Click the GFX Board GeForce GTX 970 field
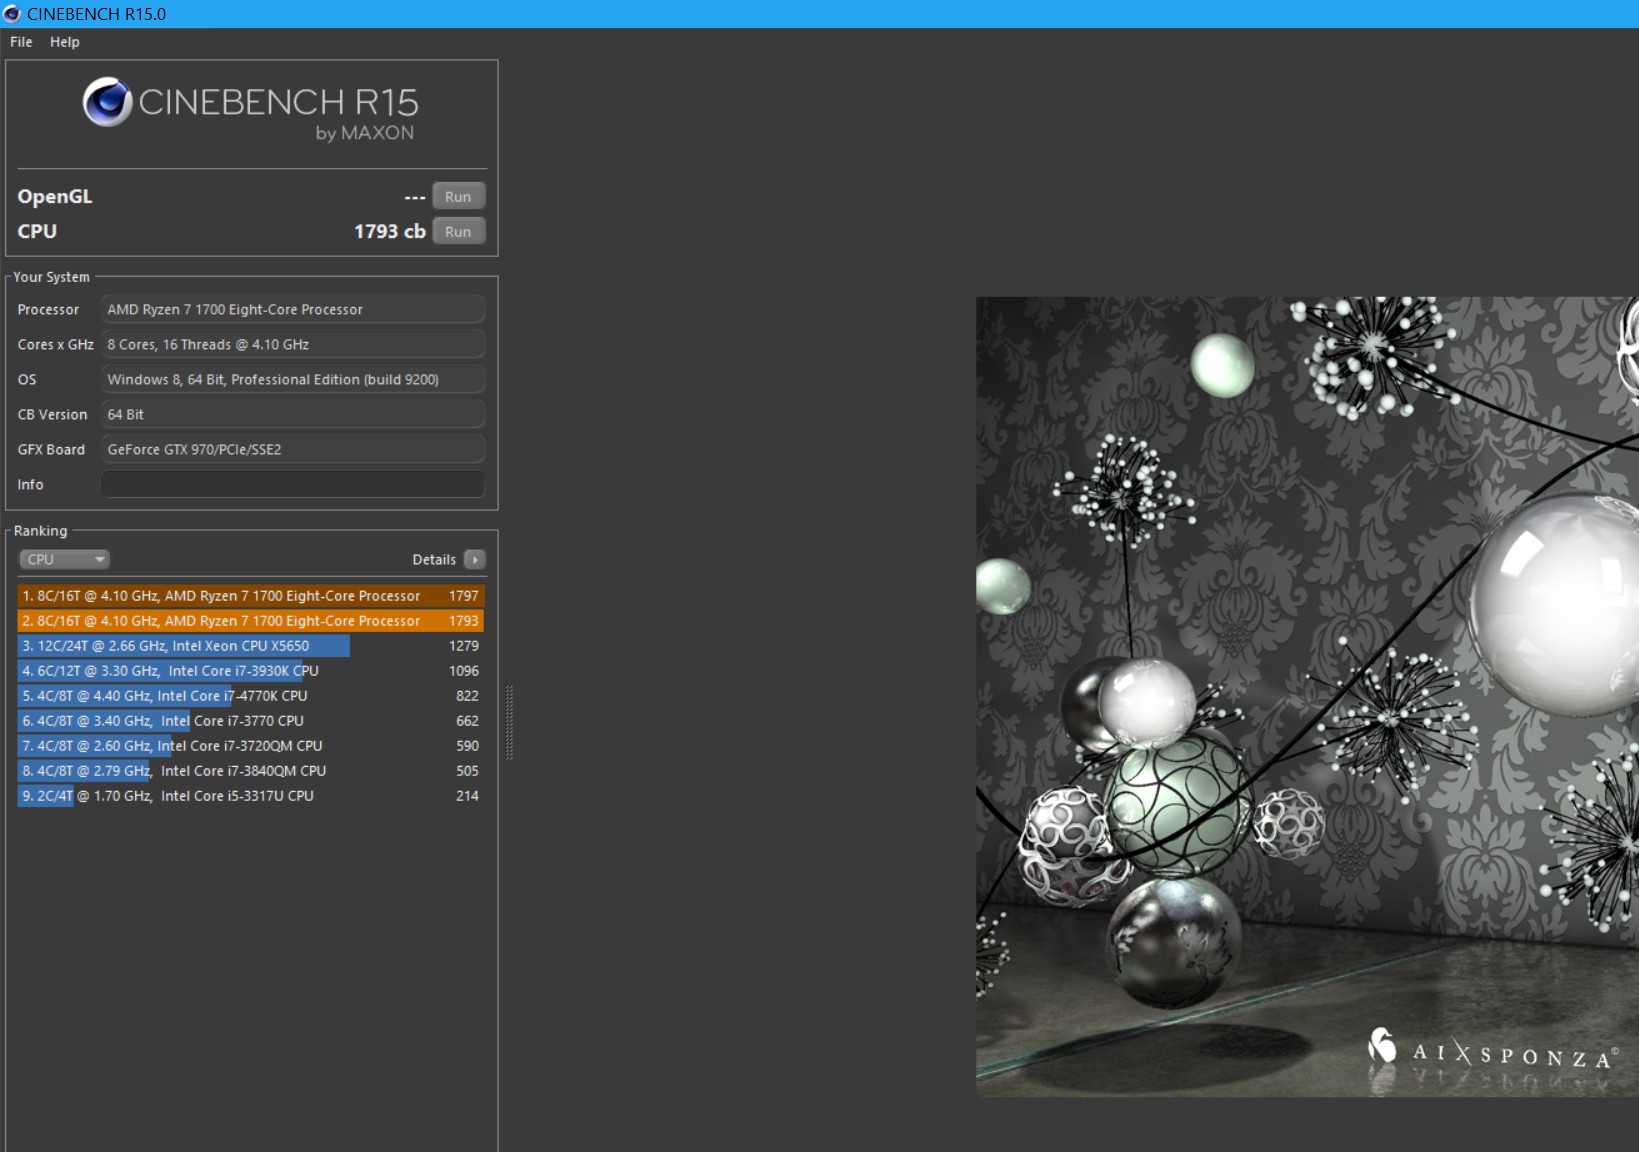This screenshot has height=1152, width=1639. pyautogui.click(x=293, y=450)
